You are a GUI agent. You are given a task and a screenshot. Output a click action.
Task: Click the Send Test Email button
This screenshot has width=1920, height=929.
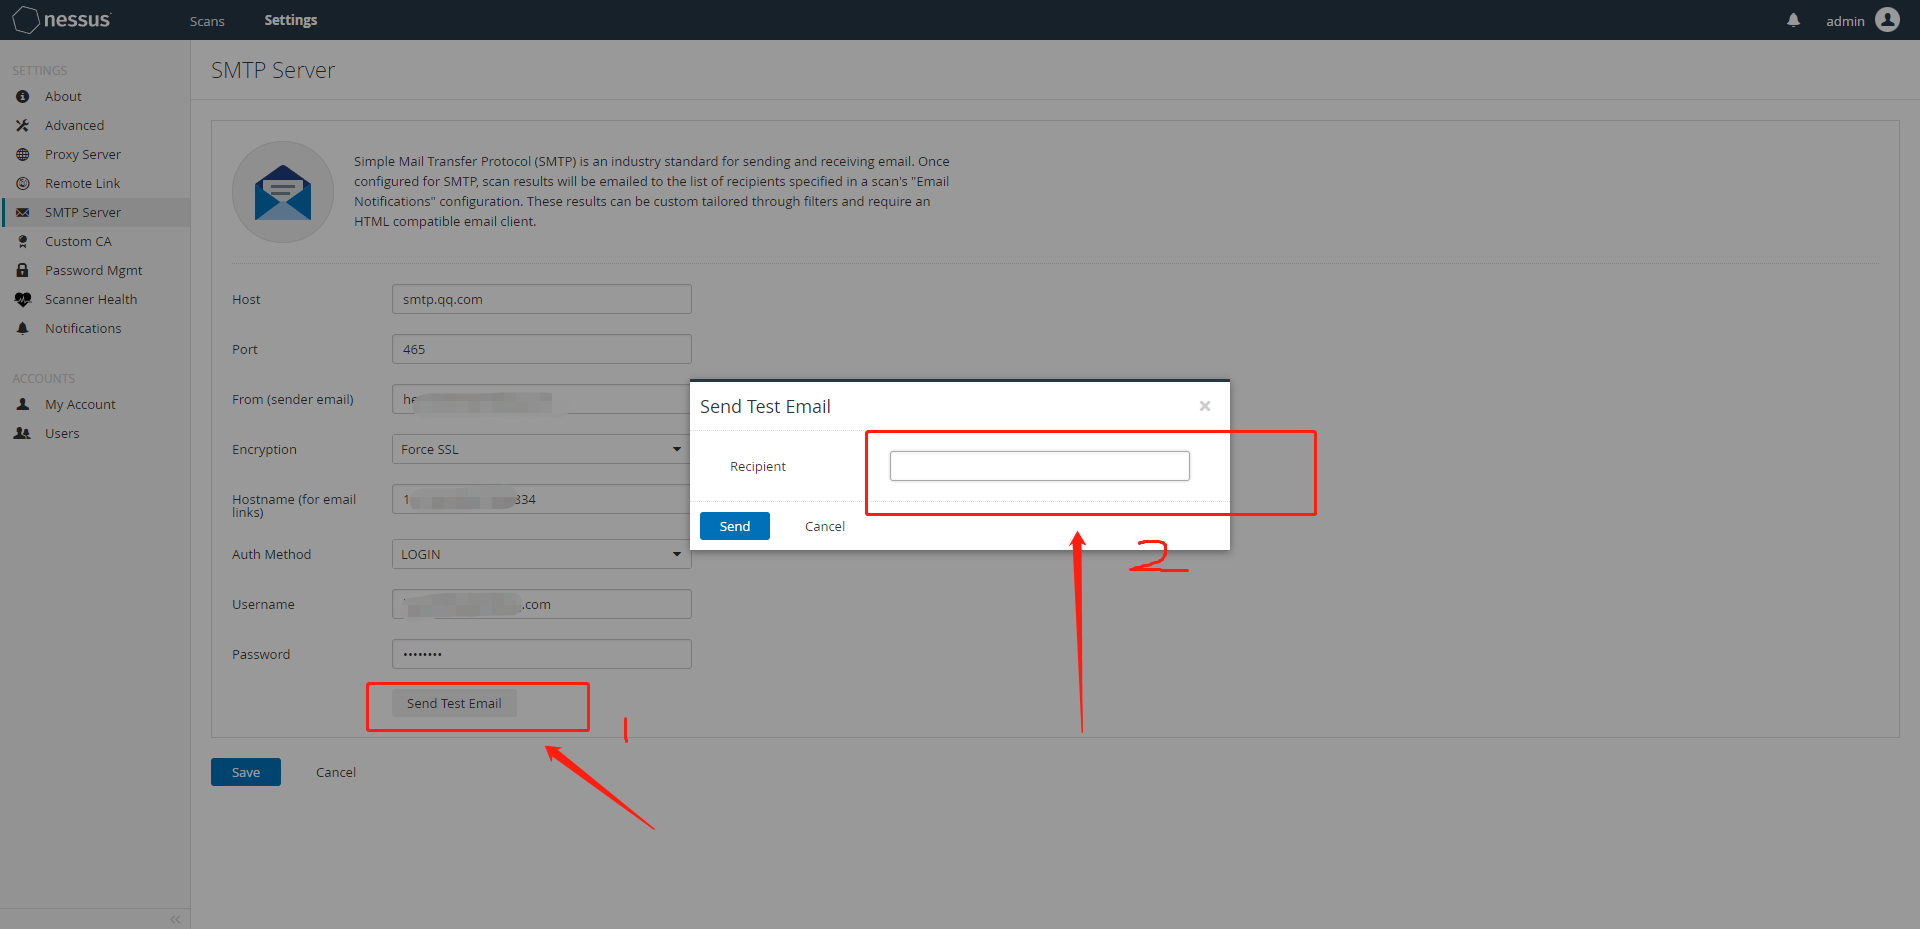(454, 703)
